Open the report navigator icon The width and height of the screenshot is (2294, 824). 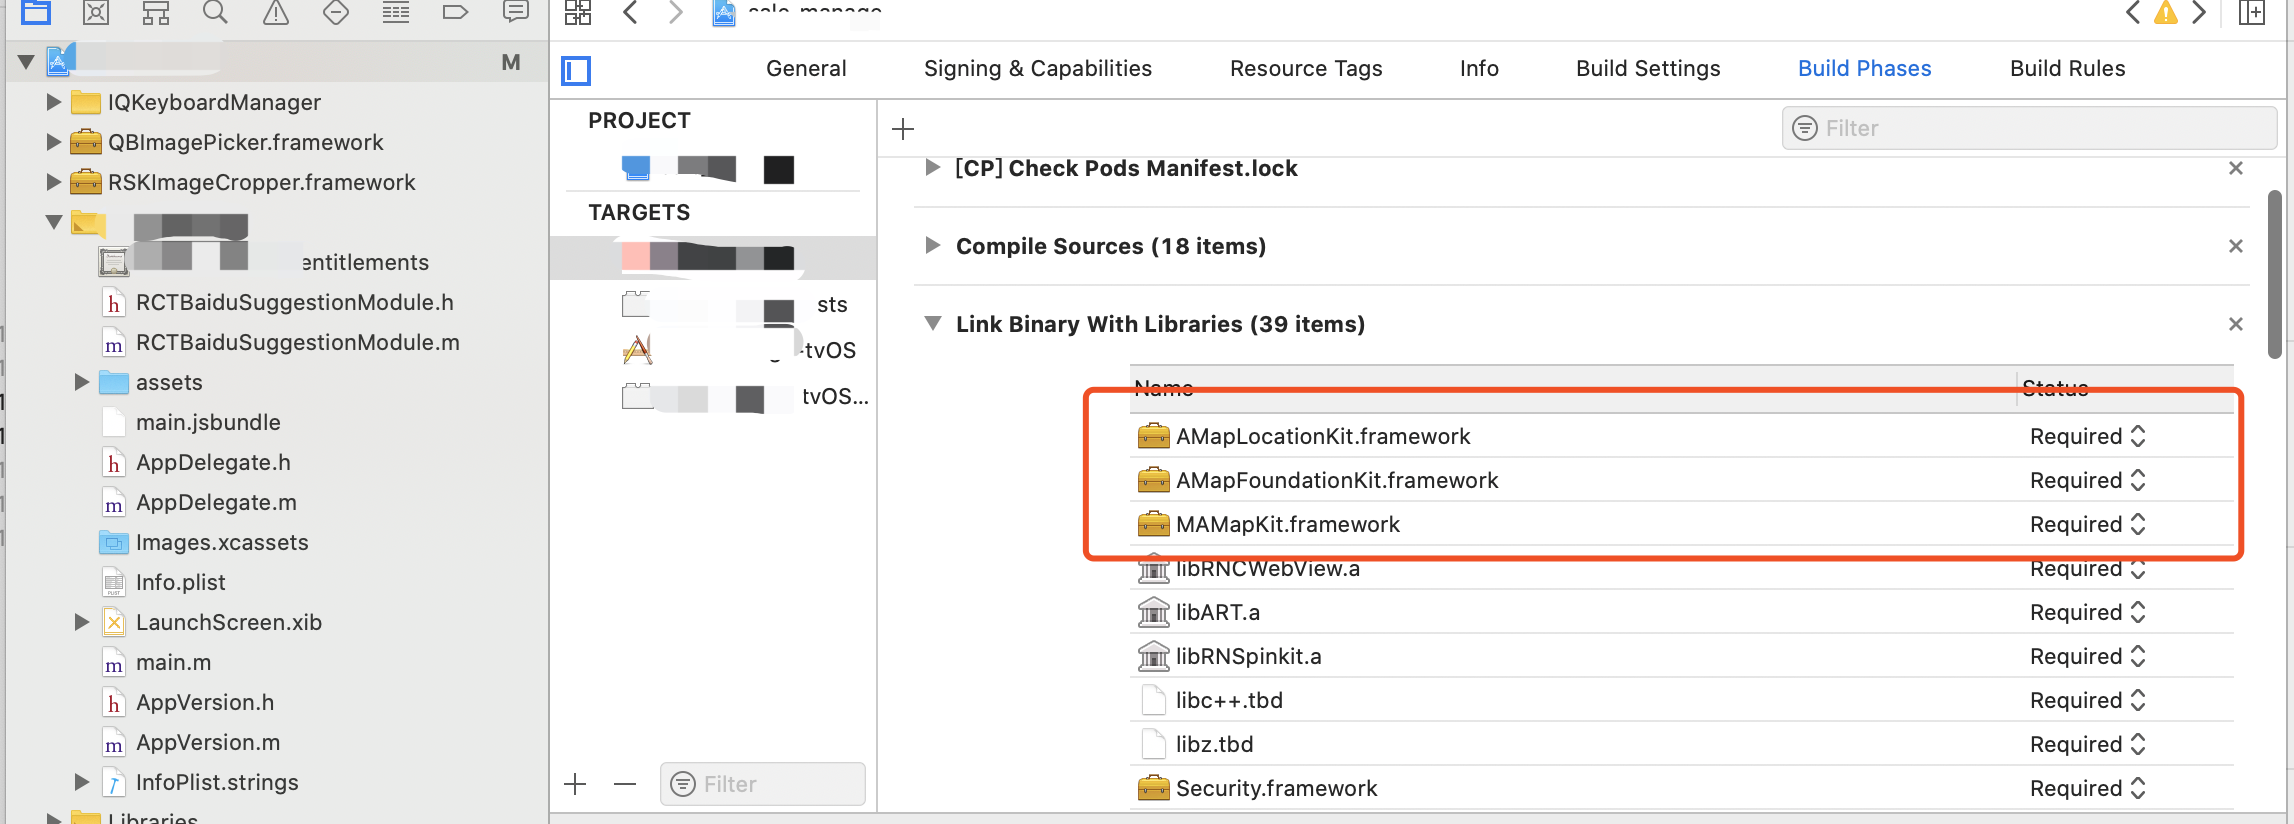point(515,12)
